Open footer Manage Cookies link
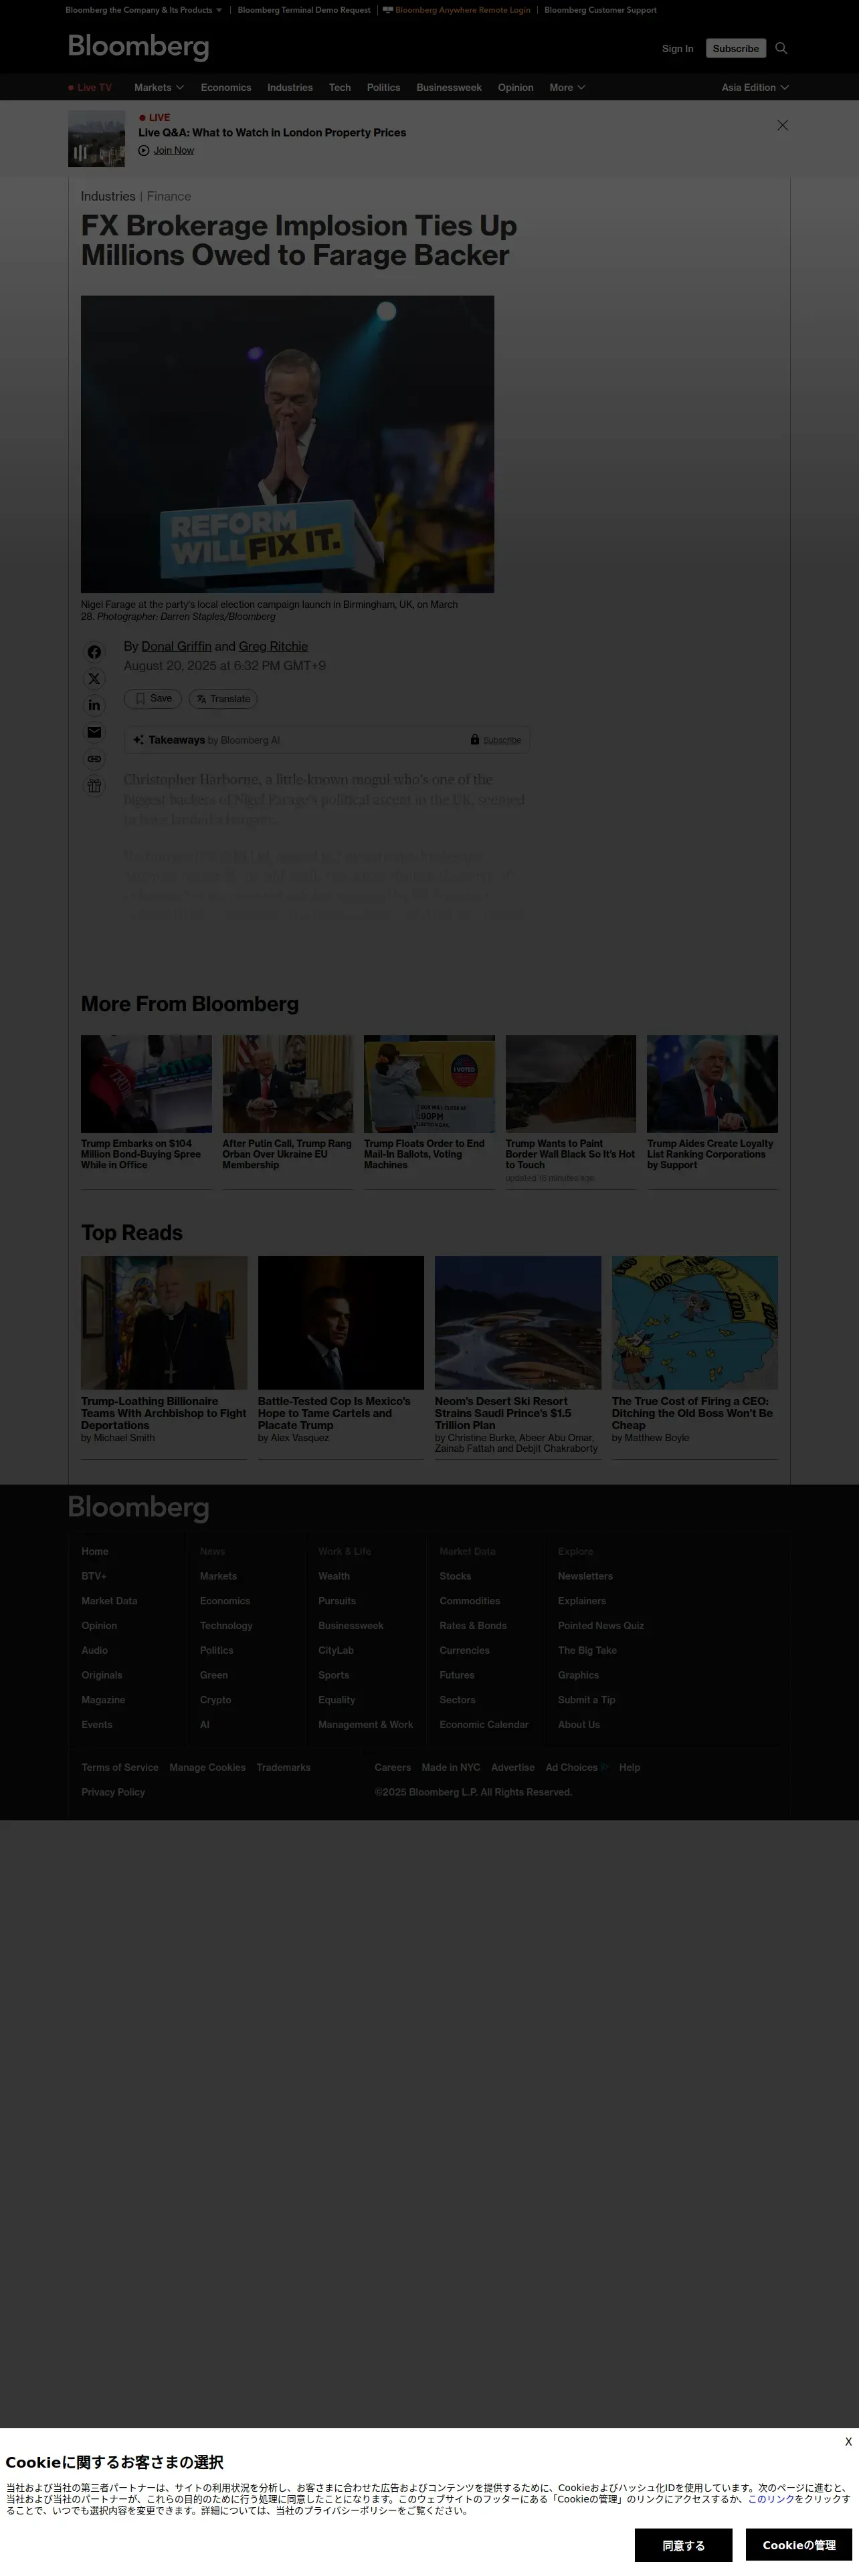The width and height of the screenshot is (859, 2576). point(207,1768)
